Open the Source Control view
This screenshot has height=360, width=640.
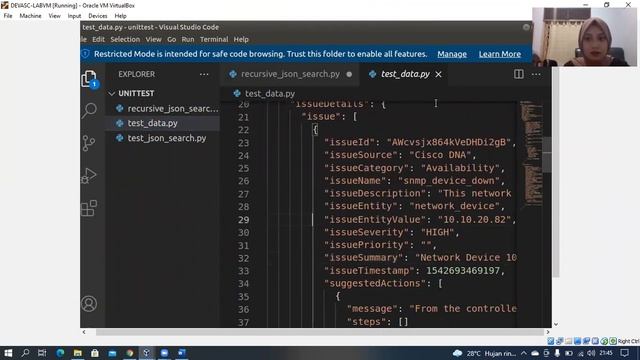tap(89, 143)
